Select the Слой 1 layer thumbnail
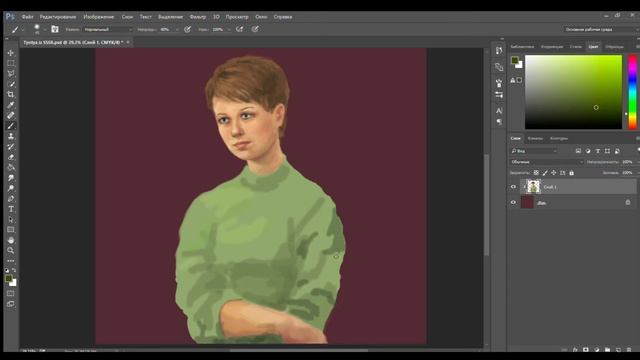Screen dimensions: 640x360 click(x=533, y=187)
